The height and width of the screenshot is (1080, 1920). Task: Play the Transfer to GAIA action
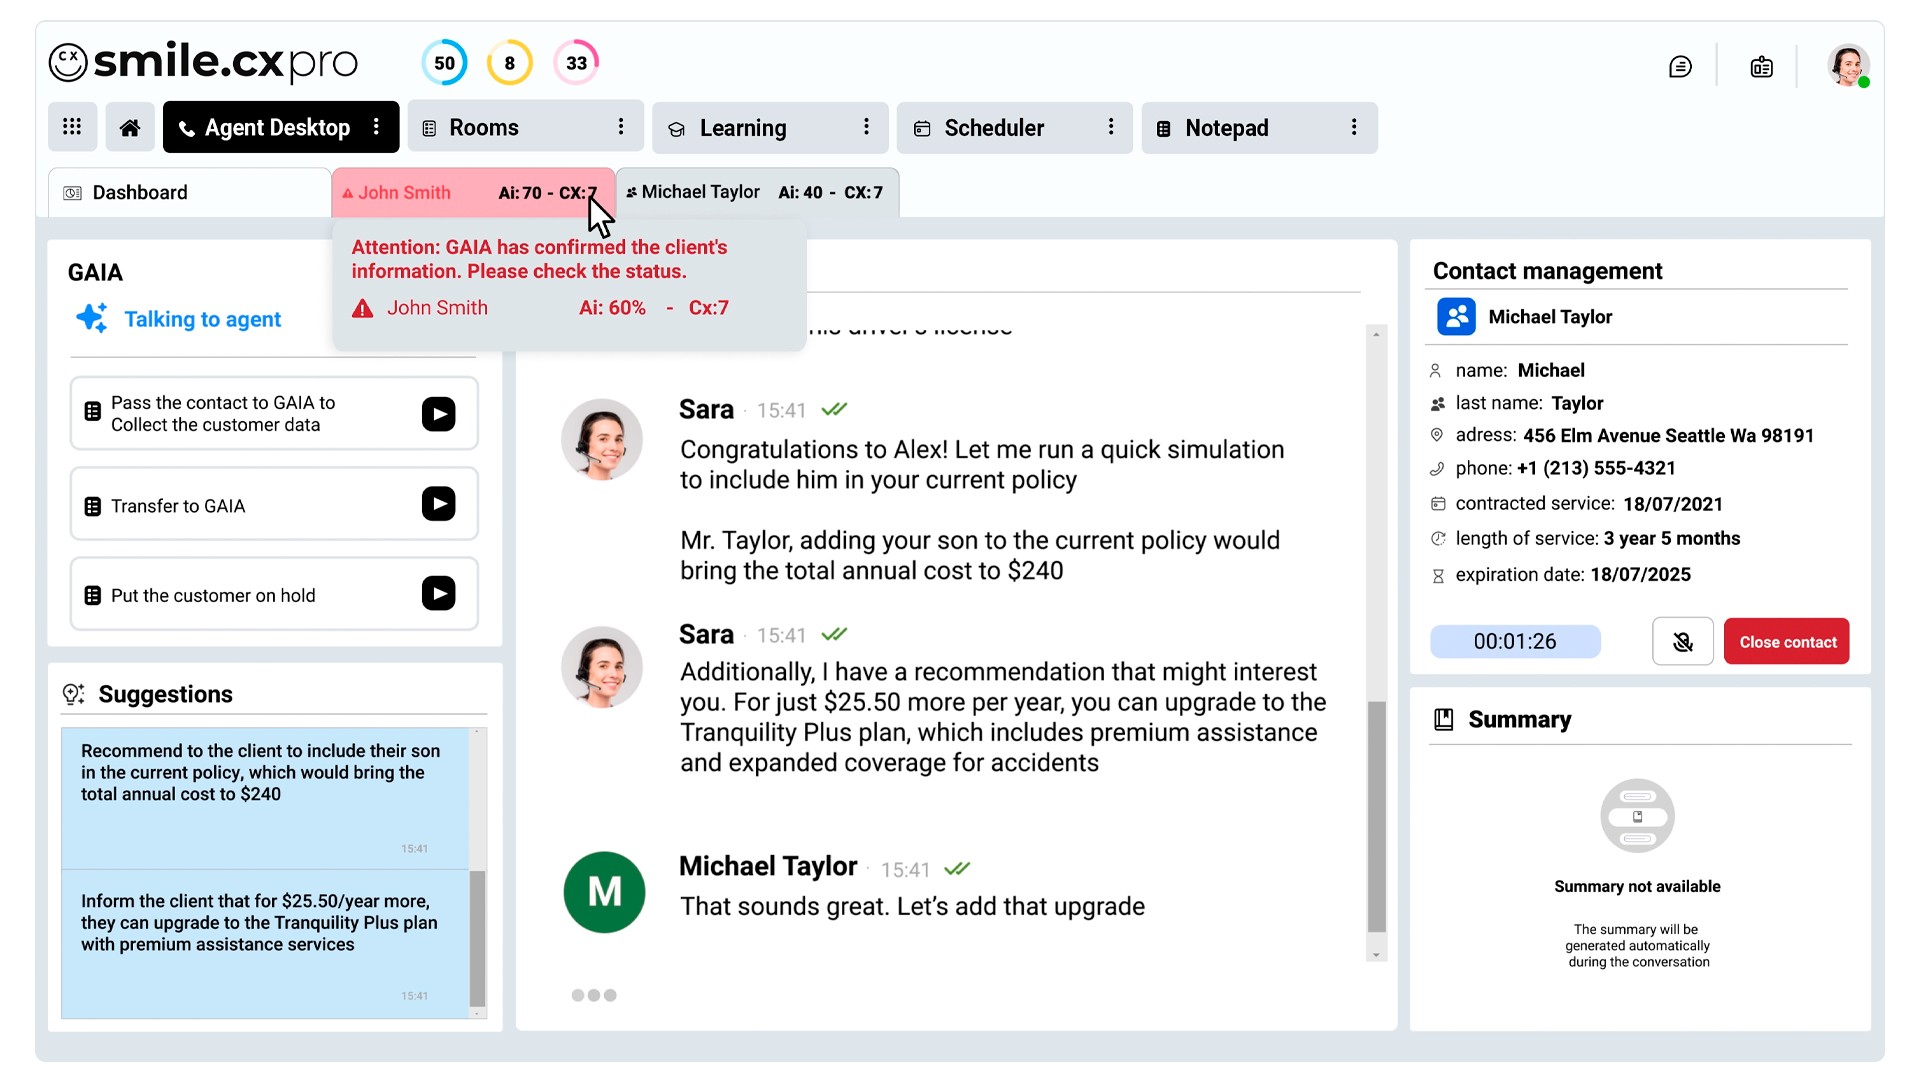point(438,504)
